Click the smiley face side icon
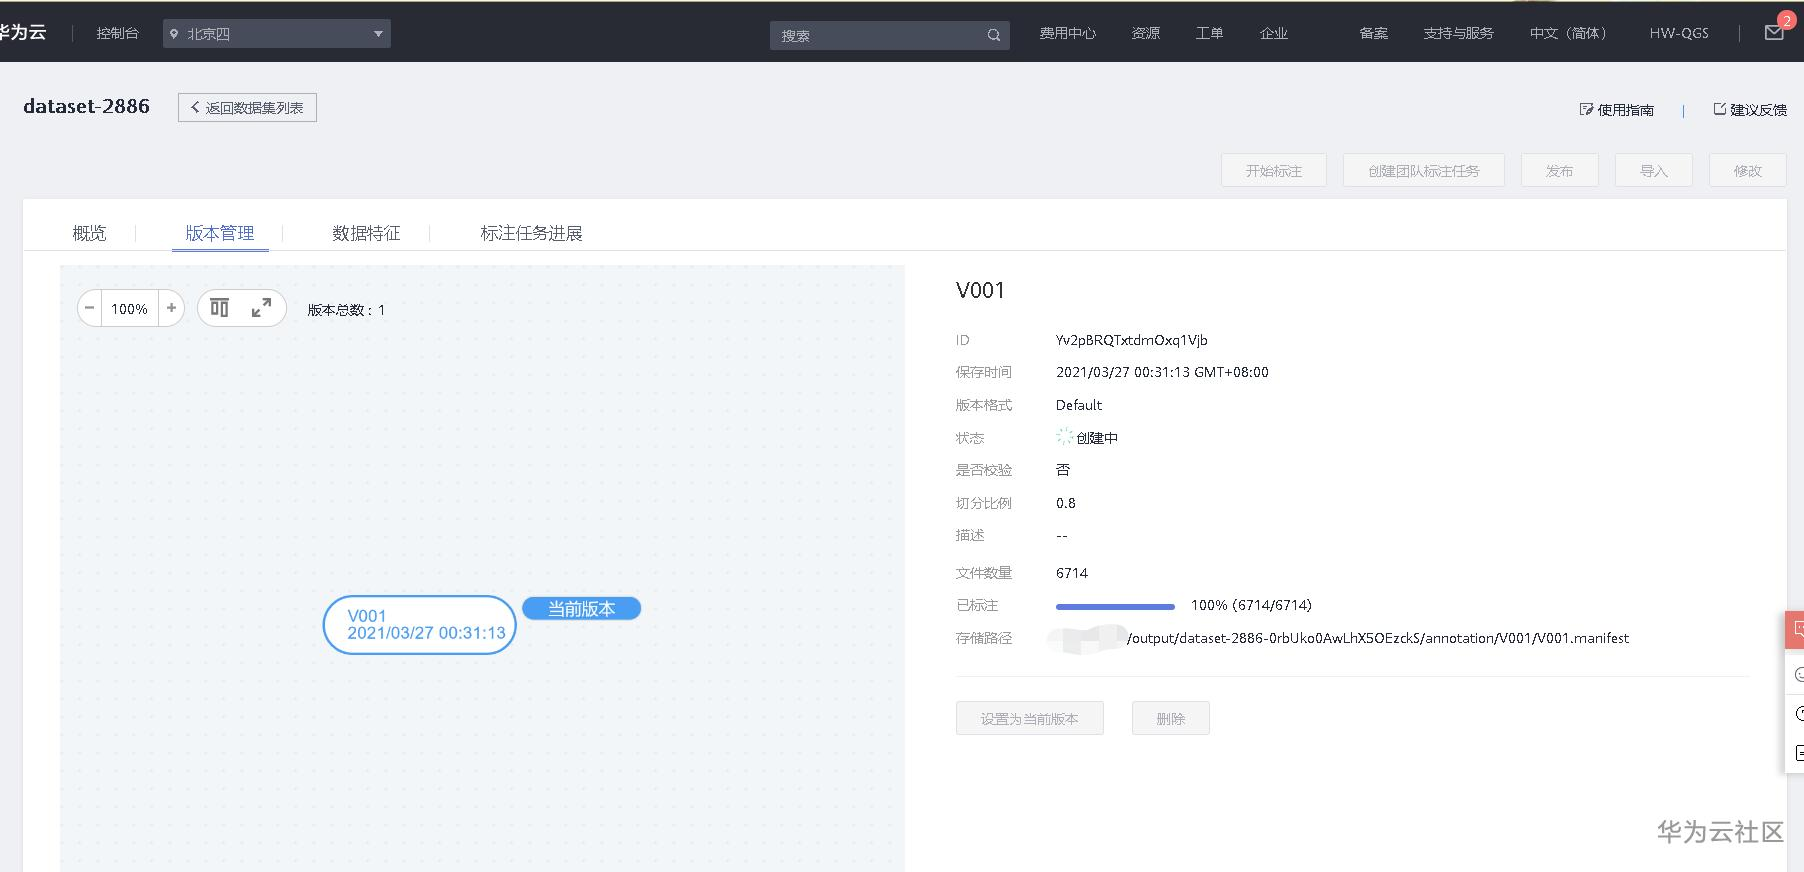This screenshot has height=872, width=1804. click(x=1798, y=674)
